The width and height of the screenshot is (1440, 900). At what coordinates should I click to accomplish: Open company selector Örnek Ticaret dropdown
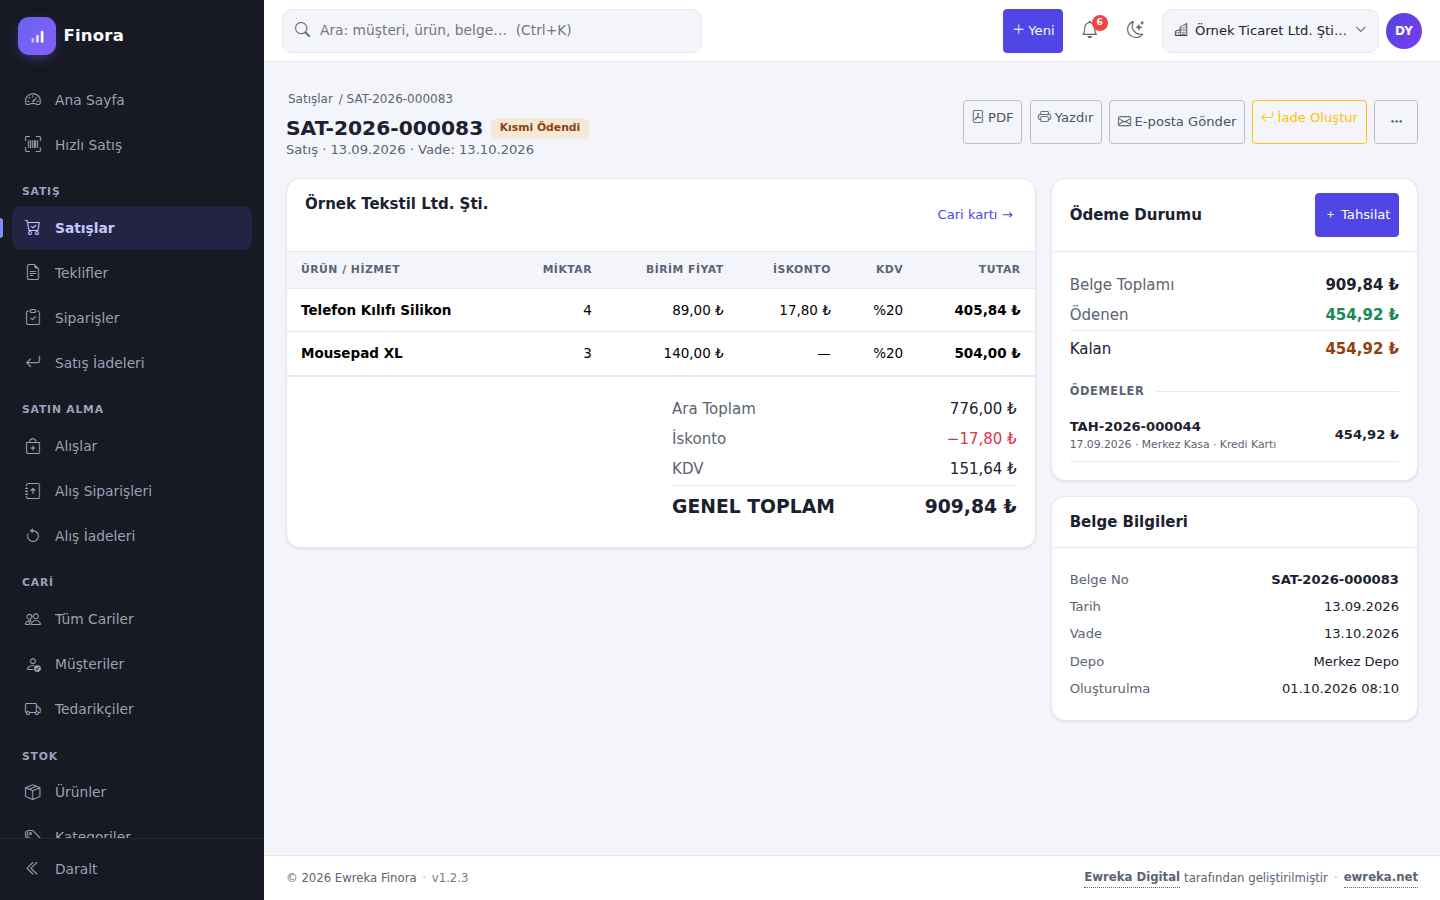(1270, 31)
